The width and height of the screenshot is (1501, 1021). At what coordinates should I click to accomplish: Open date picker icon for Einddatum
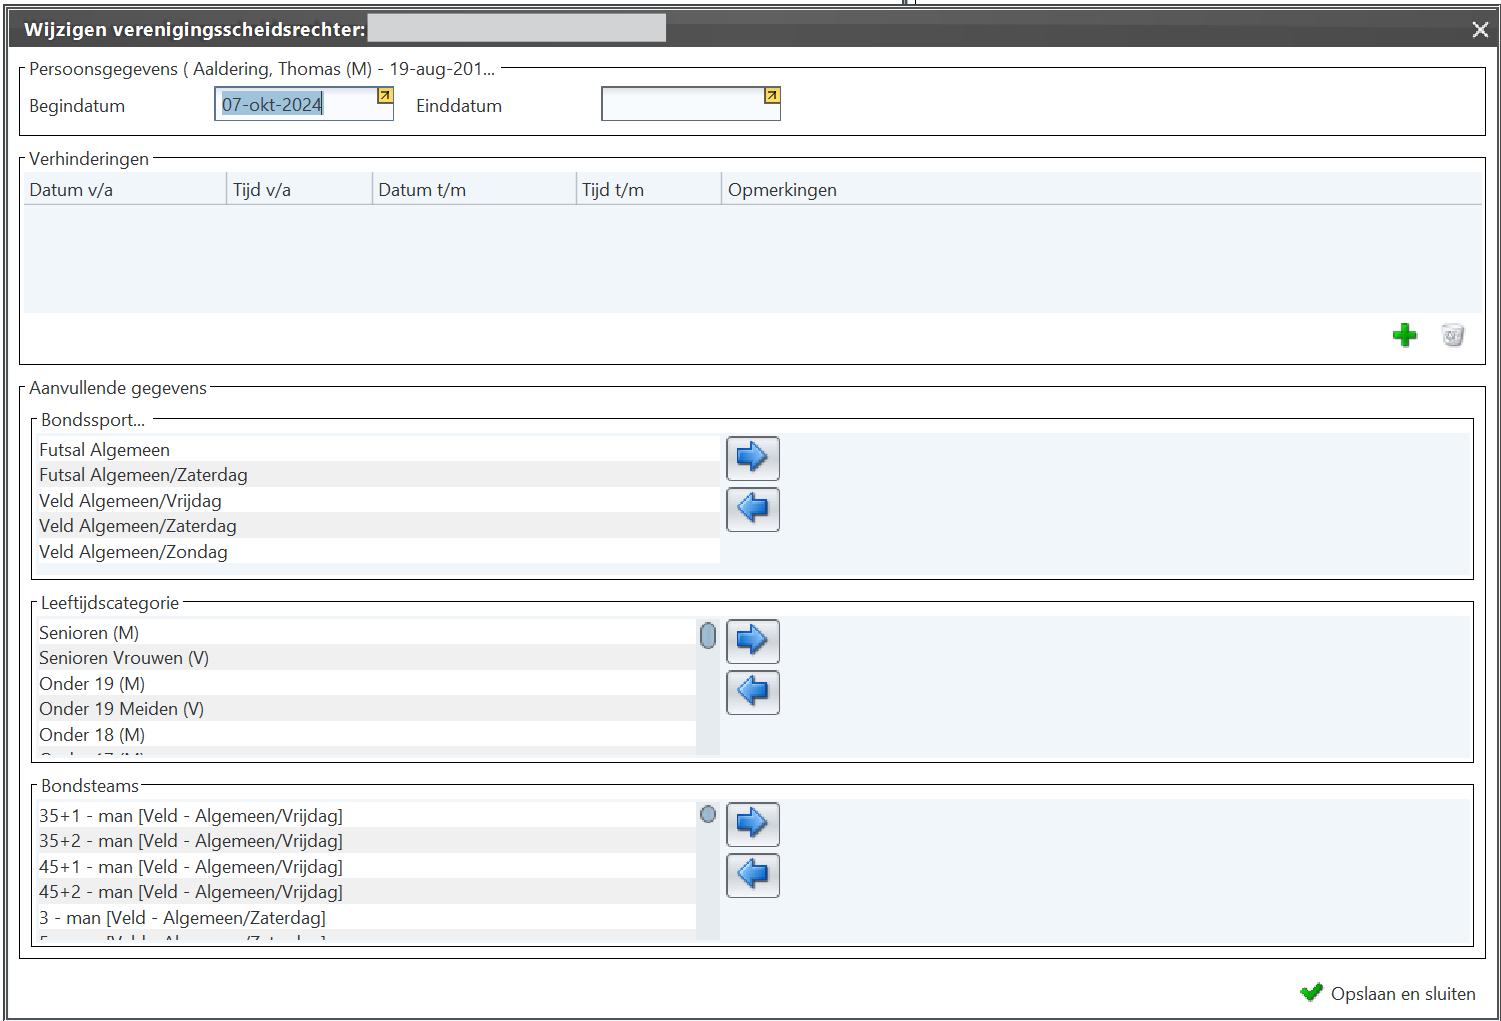coord(772,96)
